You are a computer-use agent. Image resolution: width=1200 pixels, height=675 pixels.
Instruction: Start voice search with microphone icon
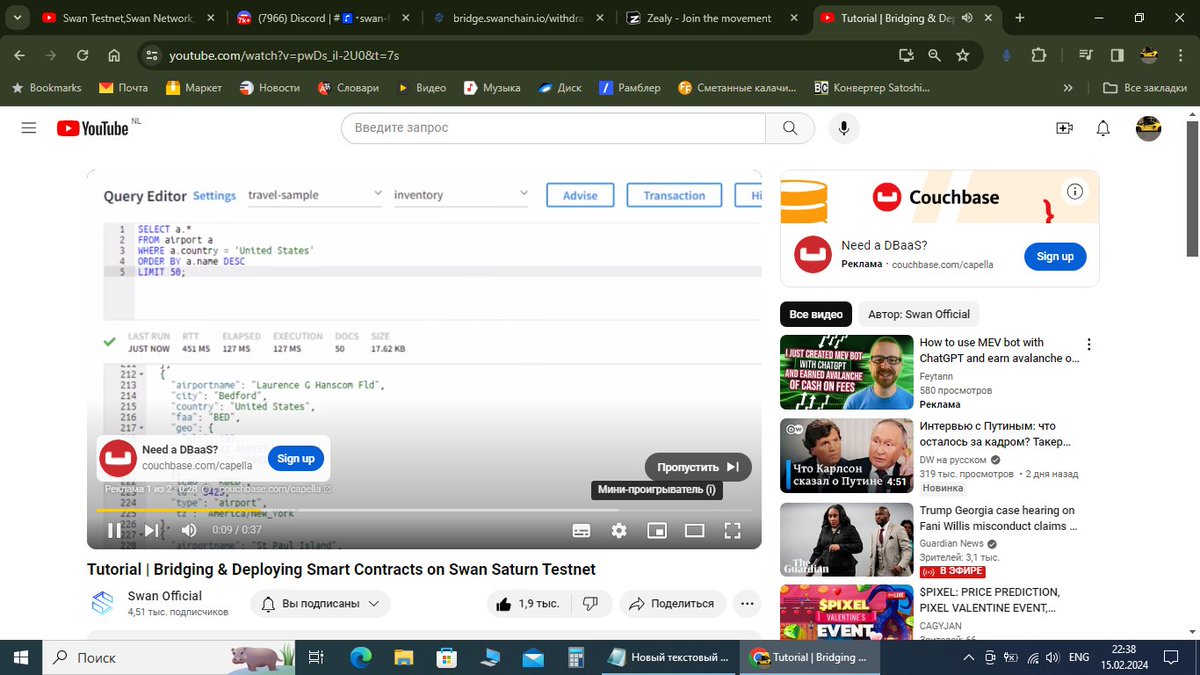pyautogui.click(x=845, y=128)
